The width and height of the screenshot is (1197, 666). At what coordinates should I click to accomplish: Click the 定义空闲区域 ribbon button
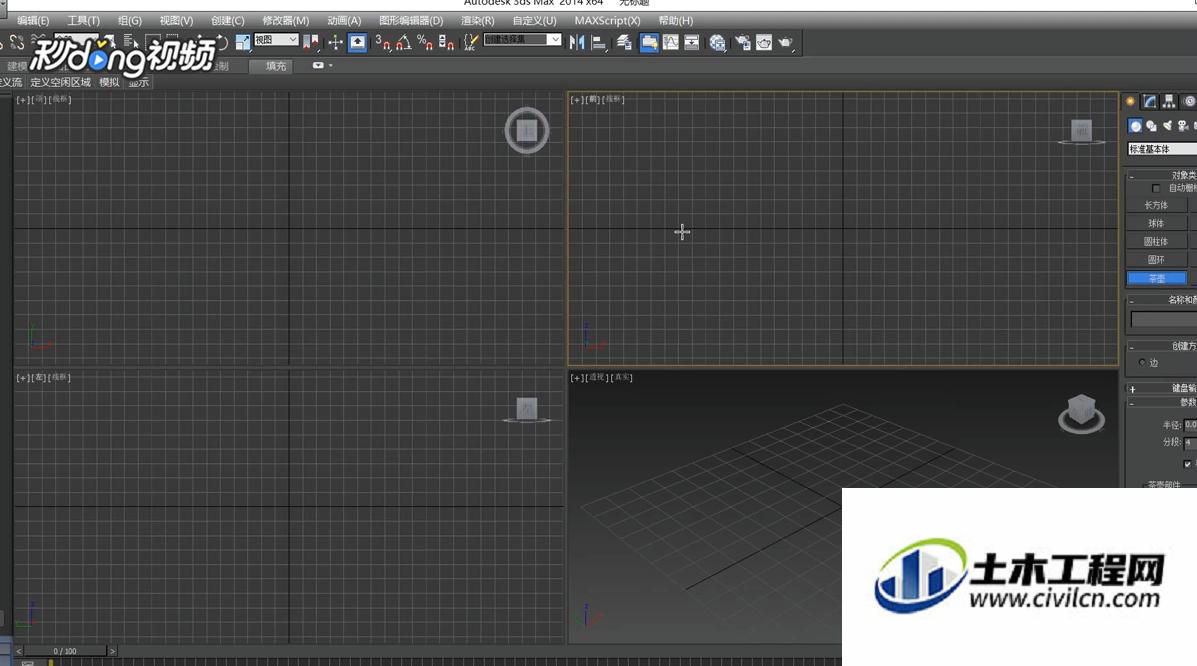point(60,82)
